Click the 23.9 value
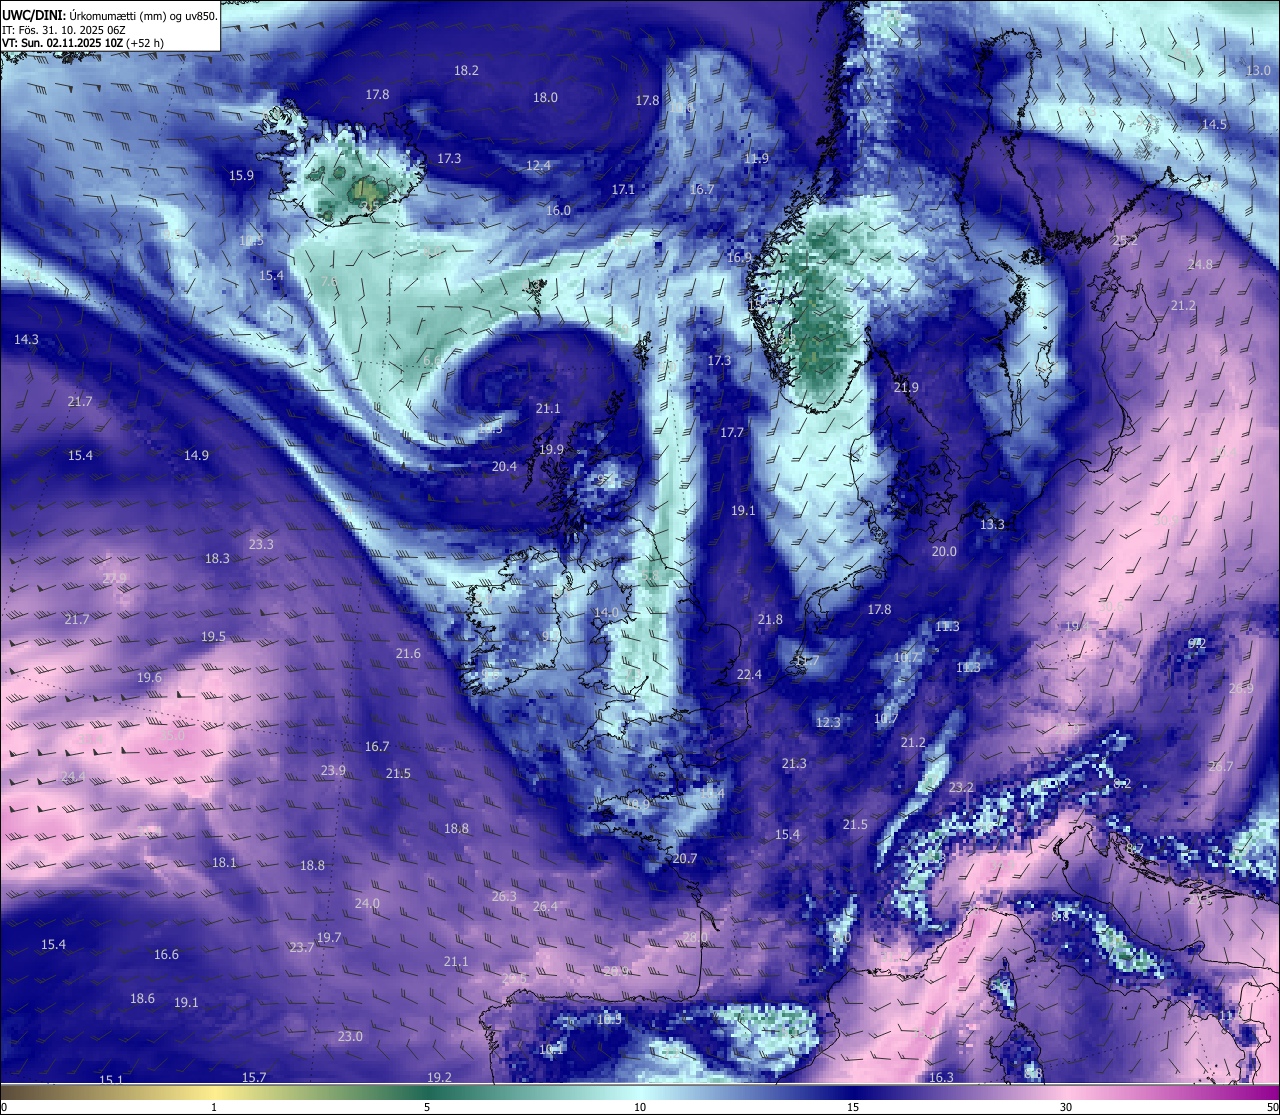This screenshot has width=1280, height=1115. pyautogui.click(x=333, y=770)
